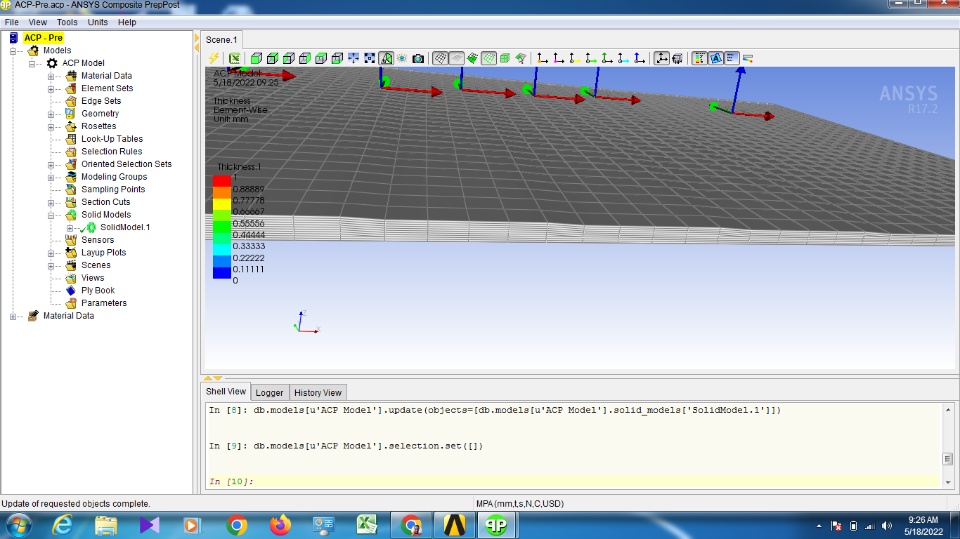Click the camera snapshot icon

click(418, 59)
